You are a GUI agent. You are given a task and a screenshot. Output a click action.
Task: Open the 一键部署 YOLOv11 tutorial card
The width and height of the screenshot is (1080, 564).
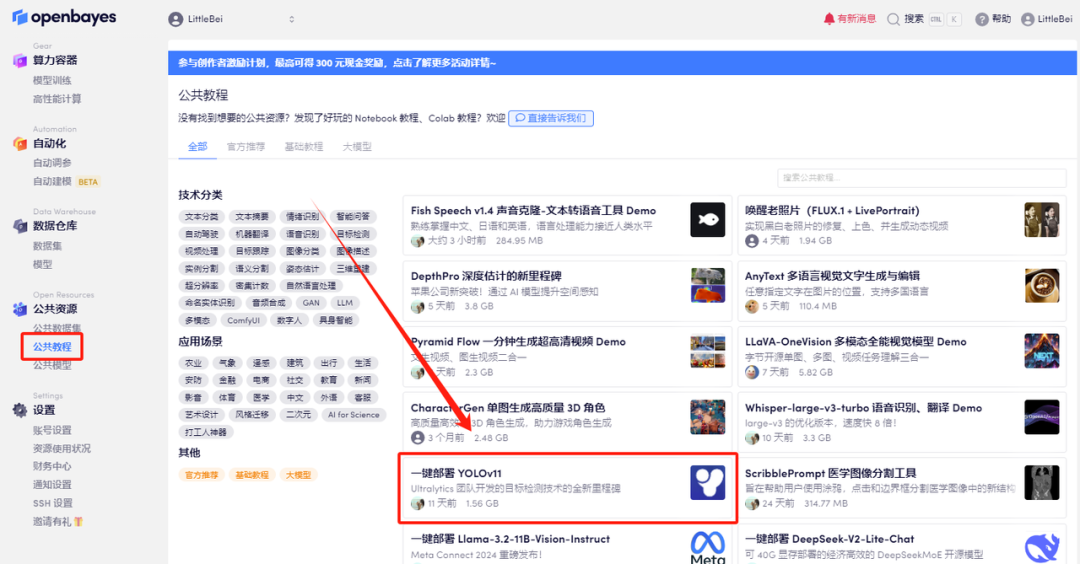568,488
